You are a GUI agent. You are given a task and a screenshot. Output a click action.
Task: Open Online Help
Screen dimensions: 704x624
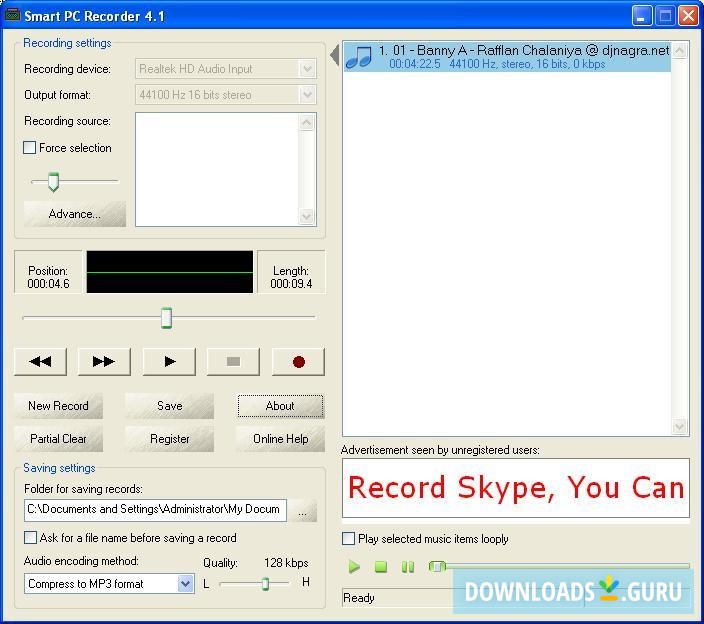click(280, 439)
